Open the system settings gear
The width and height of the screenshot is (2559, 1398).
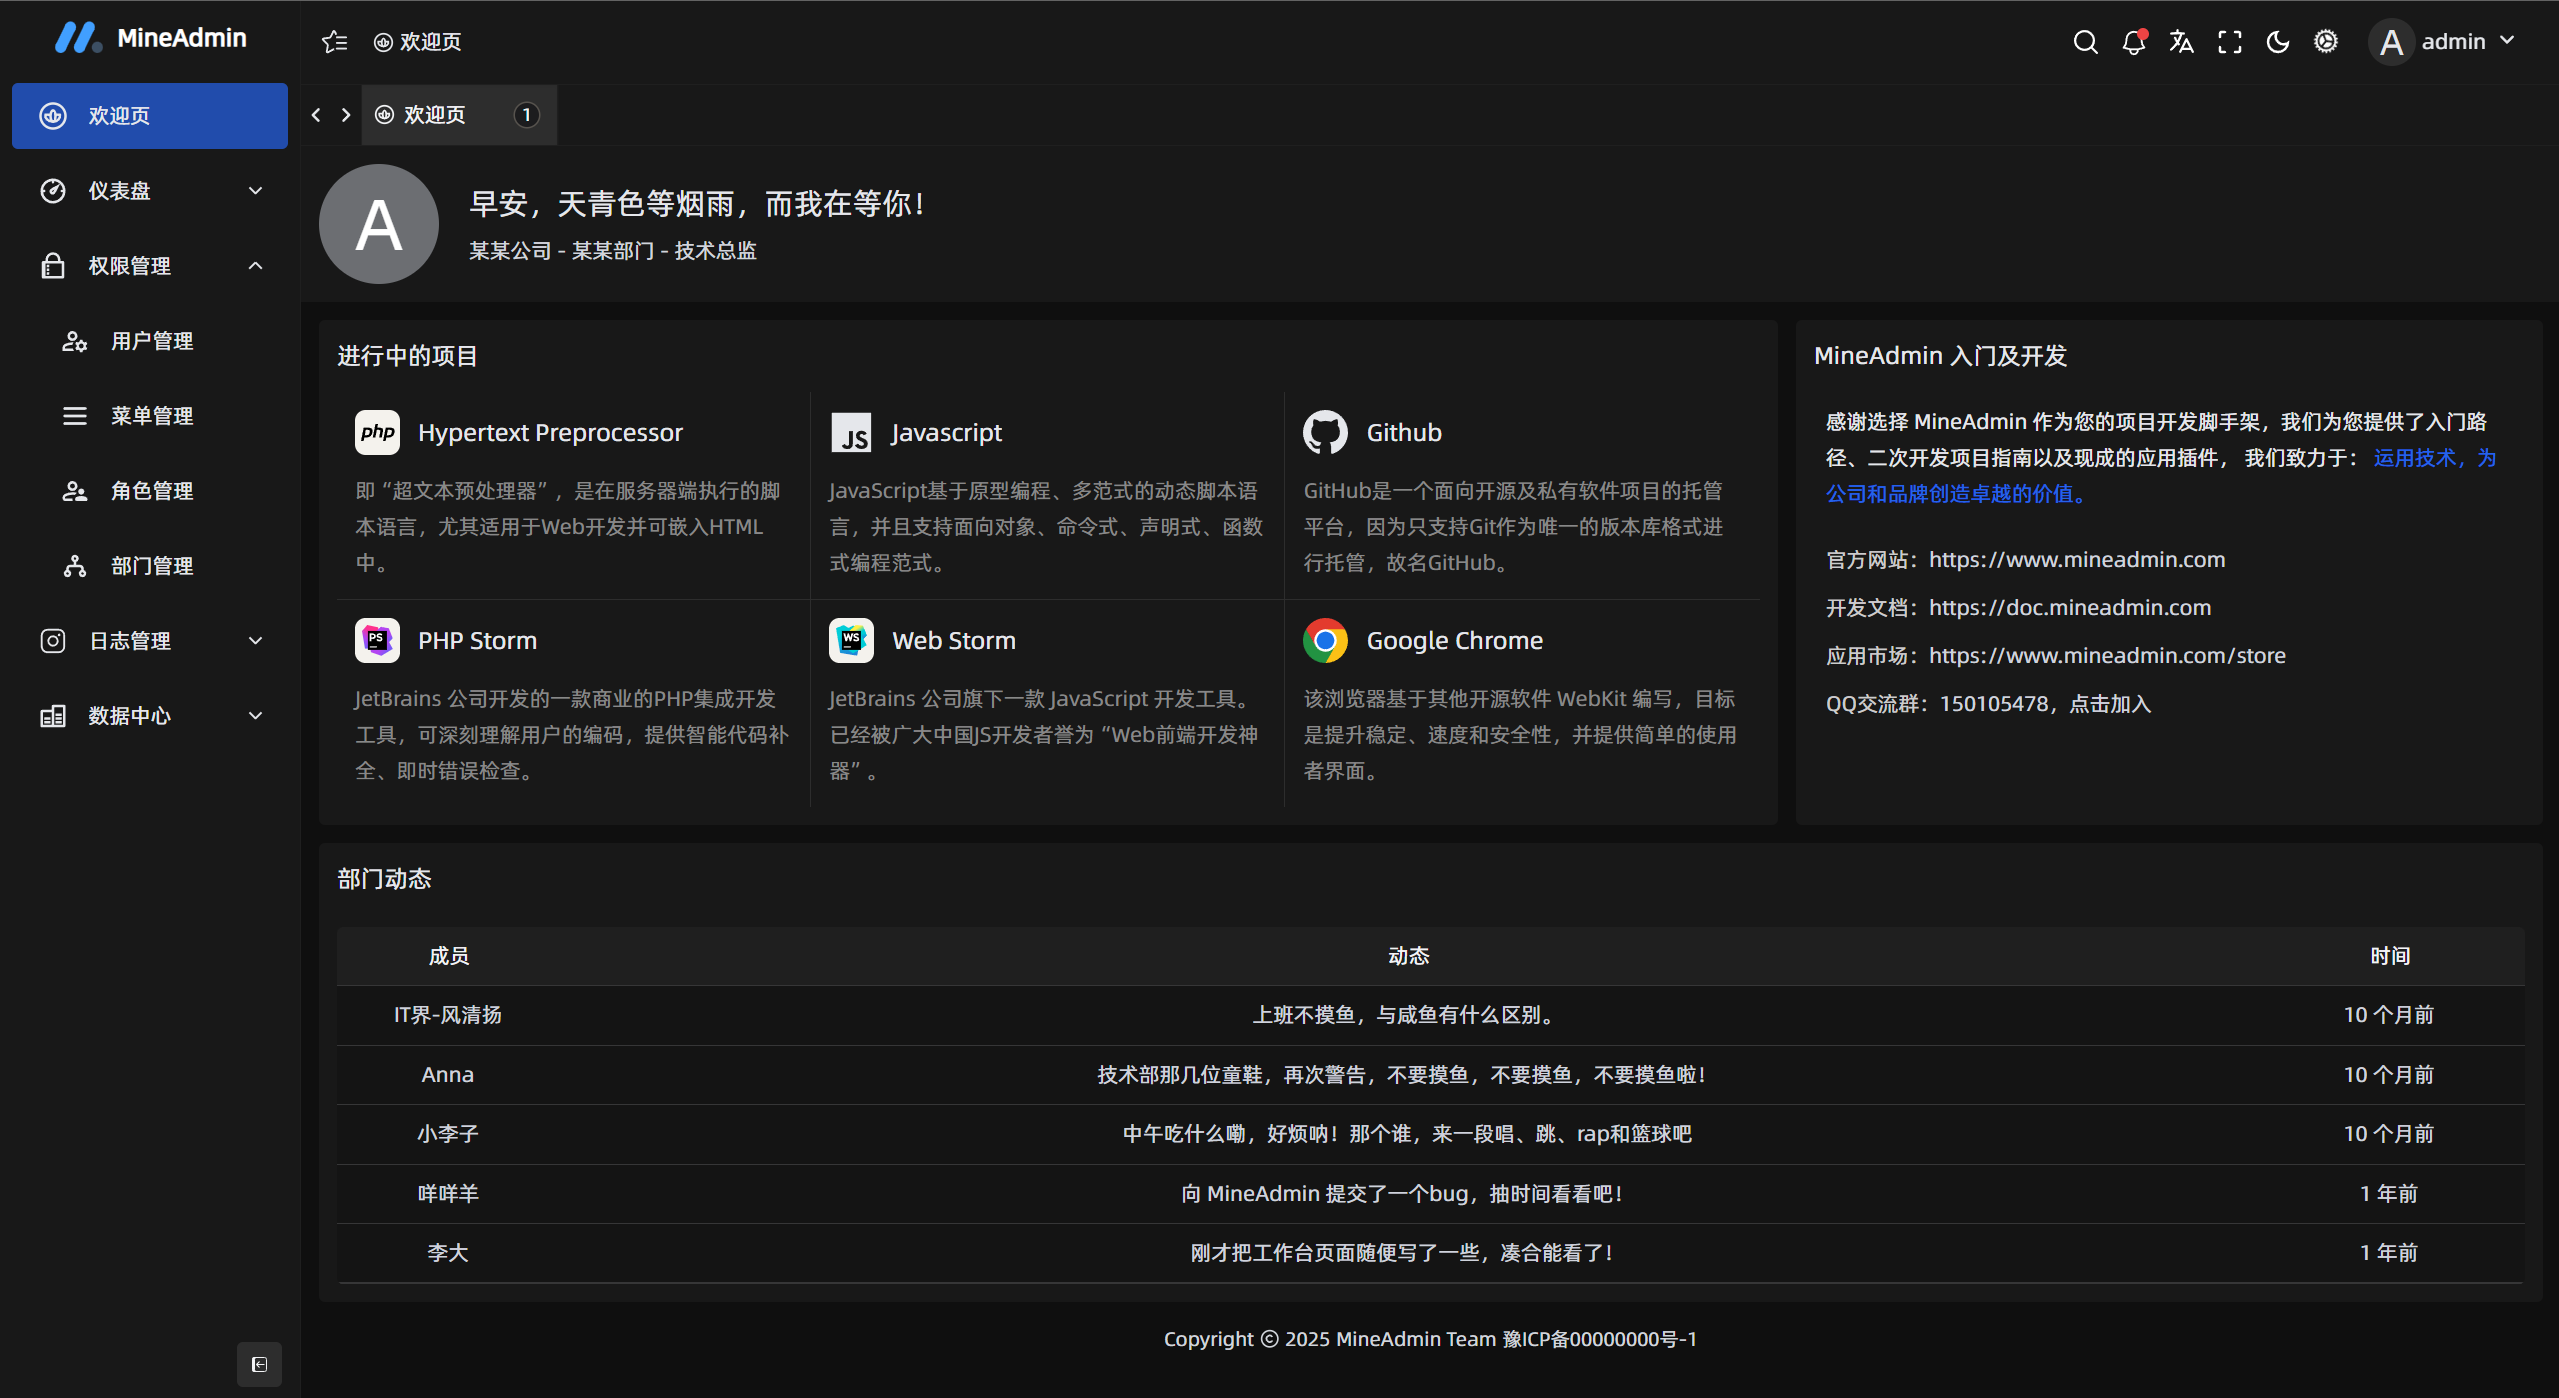point(2326,41)
